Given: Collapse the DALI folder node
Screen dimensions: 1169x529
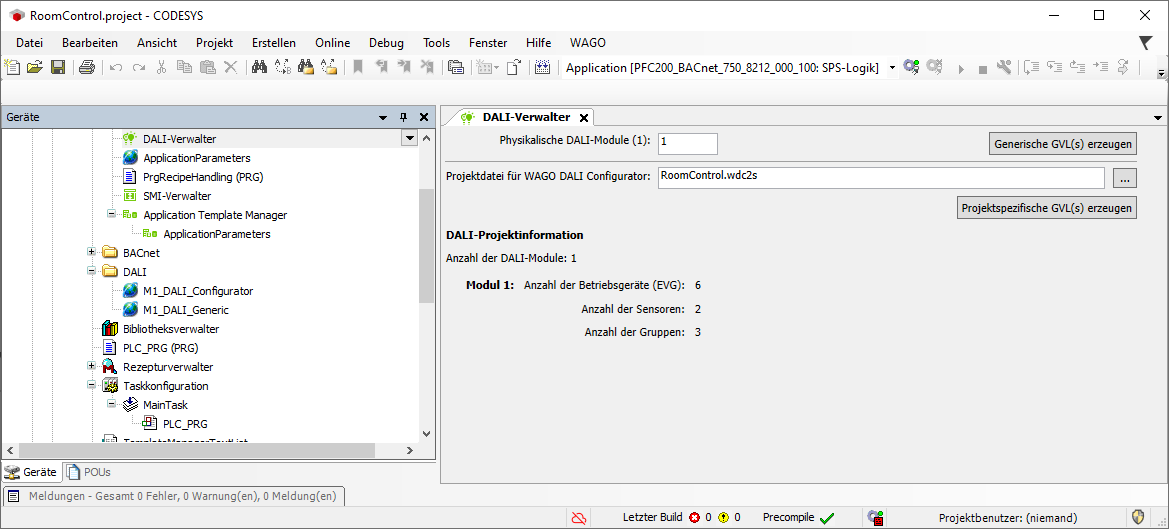Looking at the screenshot, I should click(x=92, y=272).
